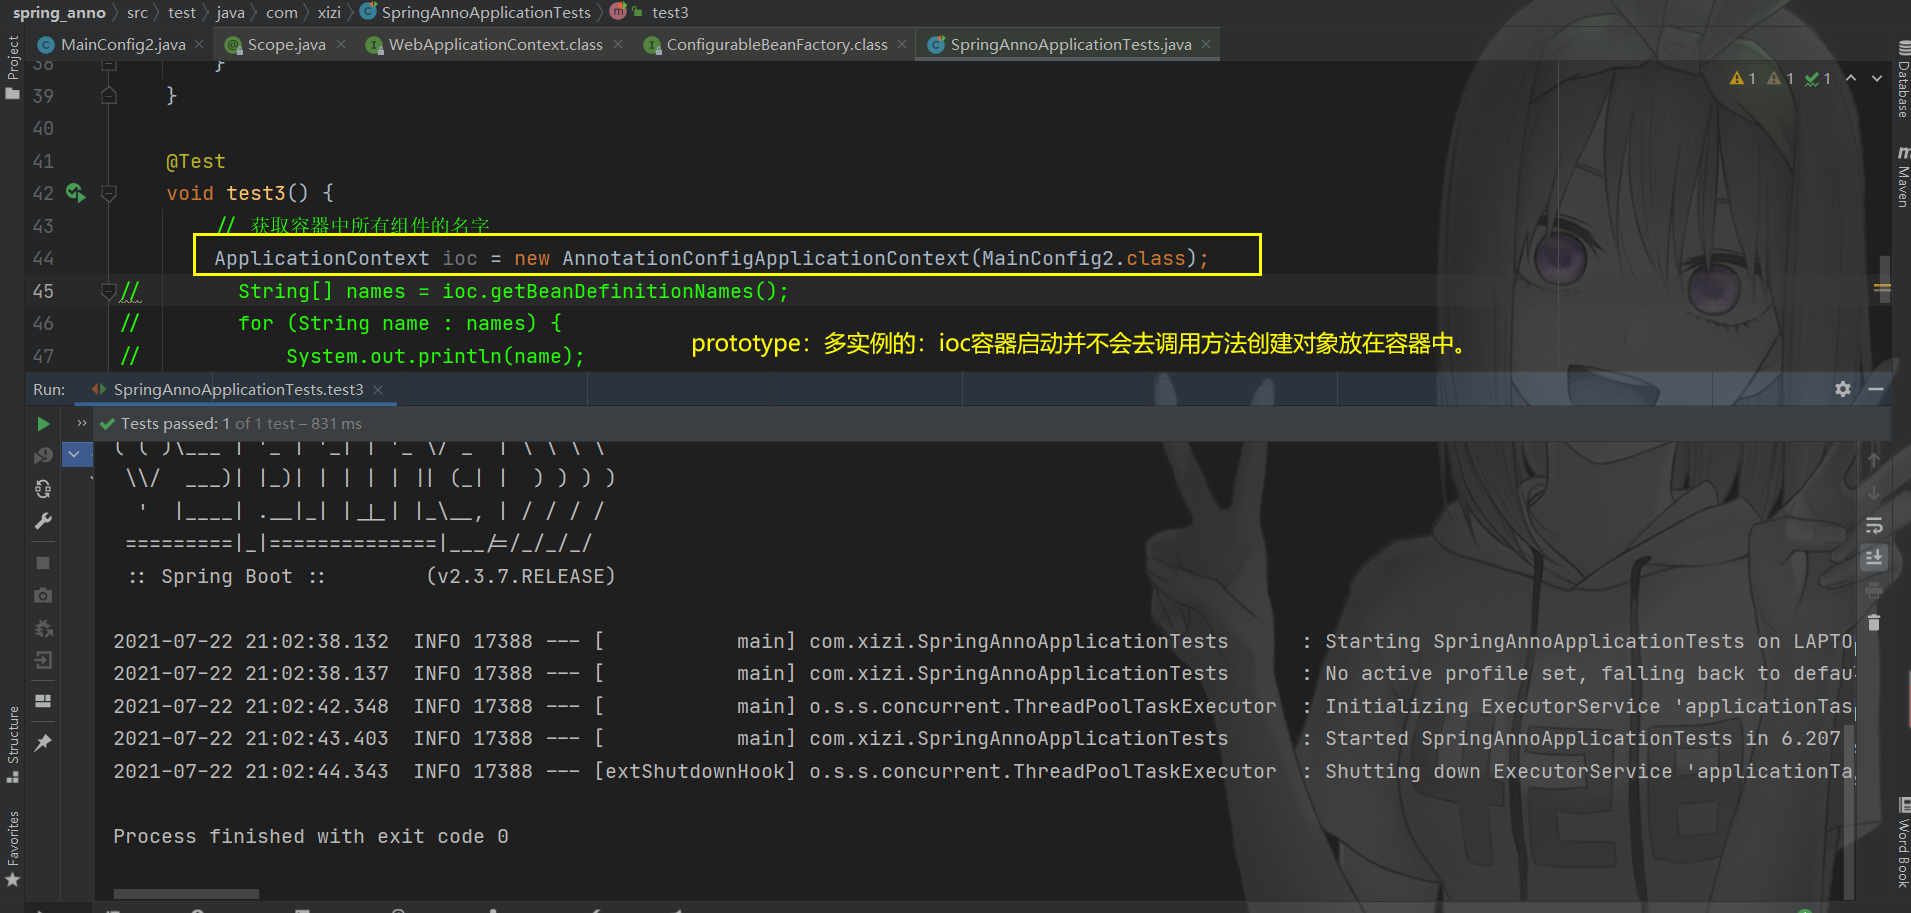Click the spring_anno breadcrumb
1911x913 pixels.
point(59,12)
